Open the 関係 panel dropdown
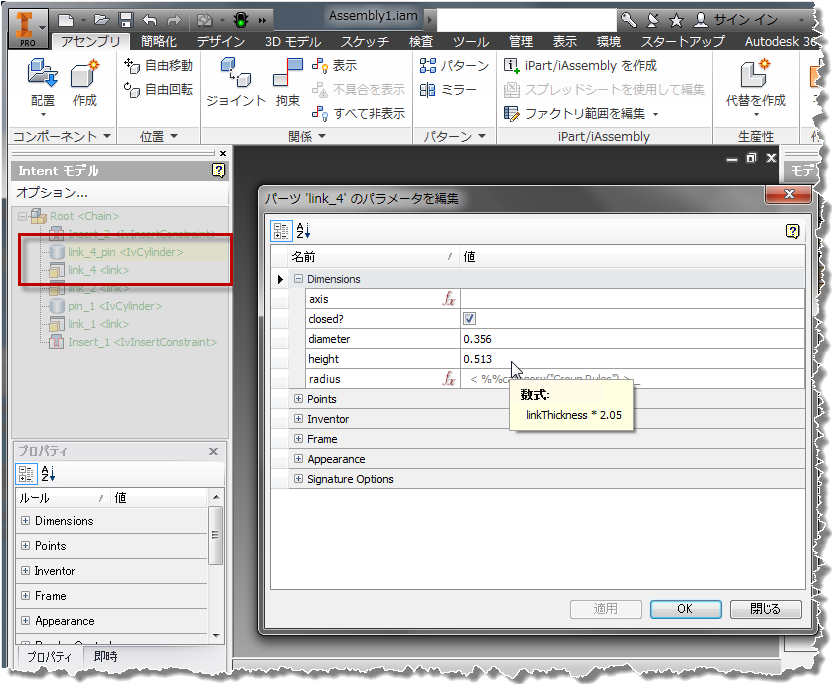This screenshot has height=684, width=832. 306,136
